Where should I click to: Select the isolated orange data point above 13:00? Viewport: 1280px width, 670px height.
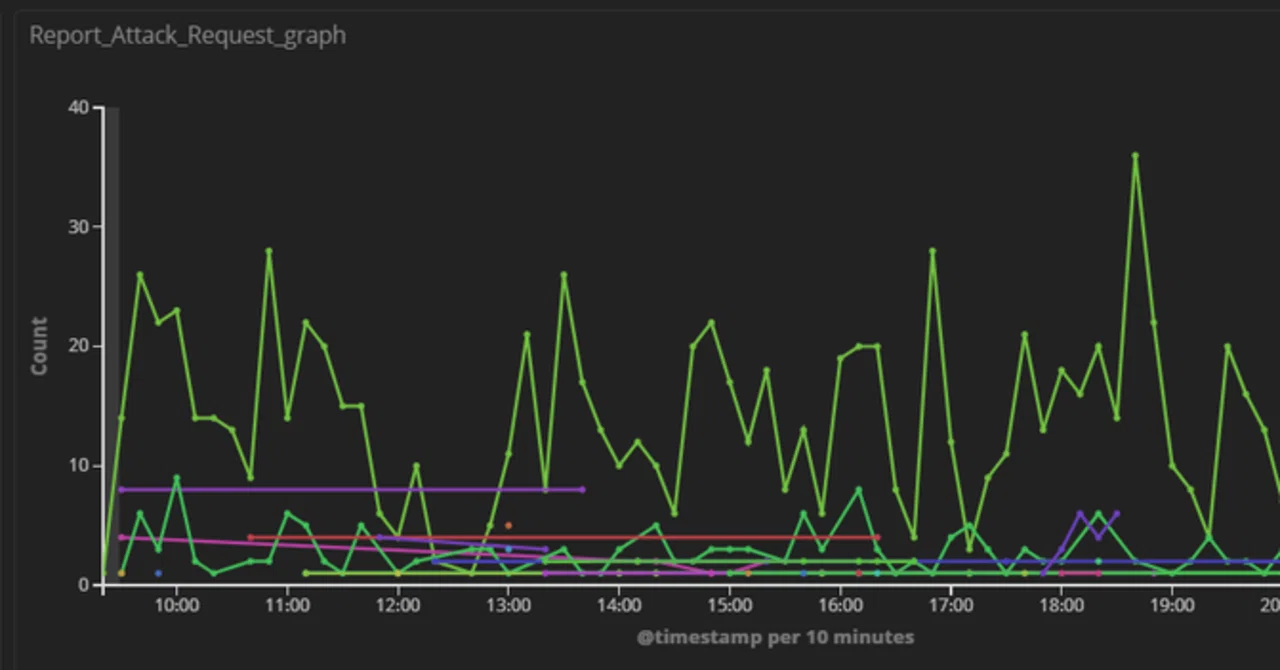pos(508,525)
